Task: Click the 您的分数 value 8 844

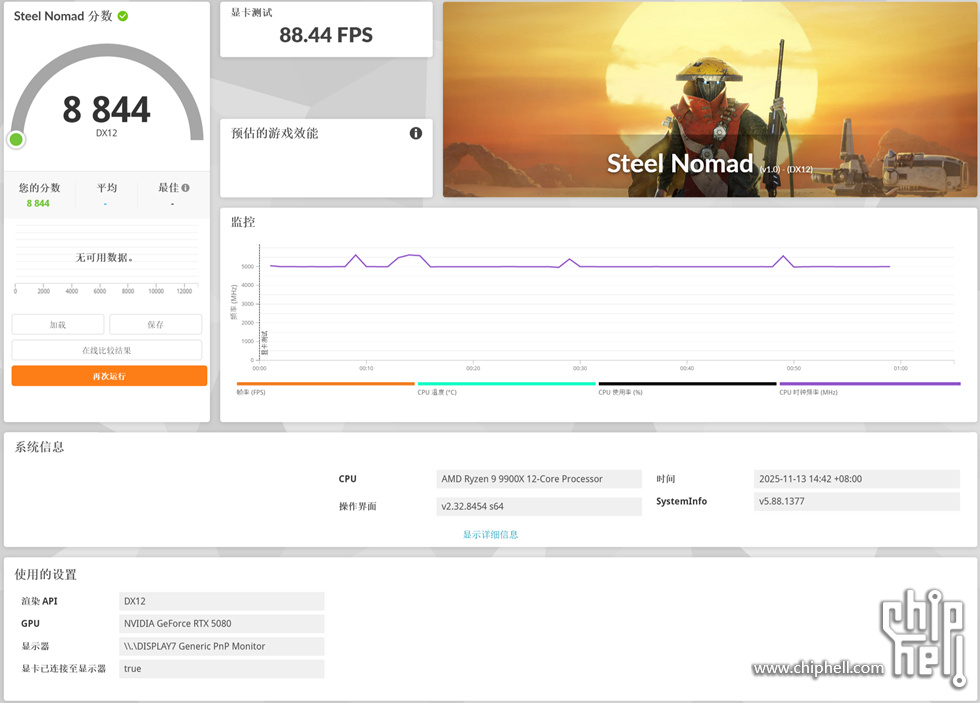Action: point(38,203)
